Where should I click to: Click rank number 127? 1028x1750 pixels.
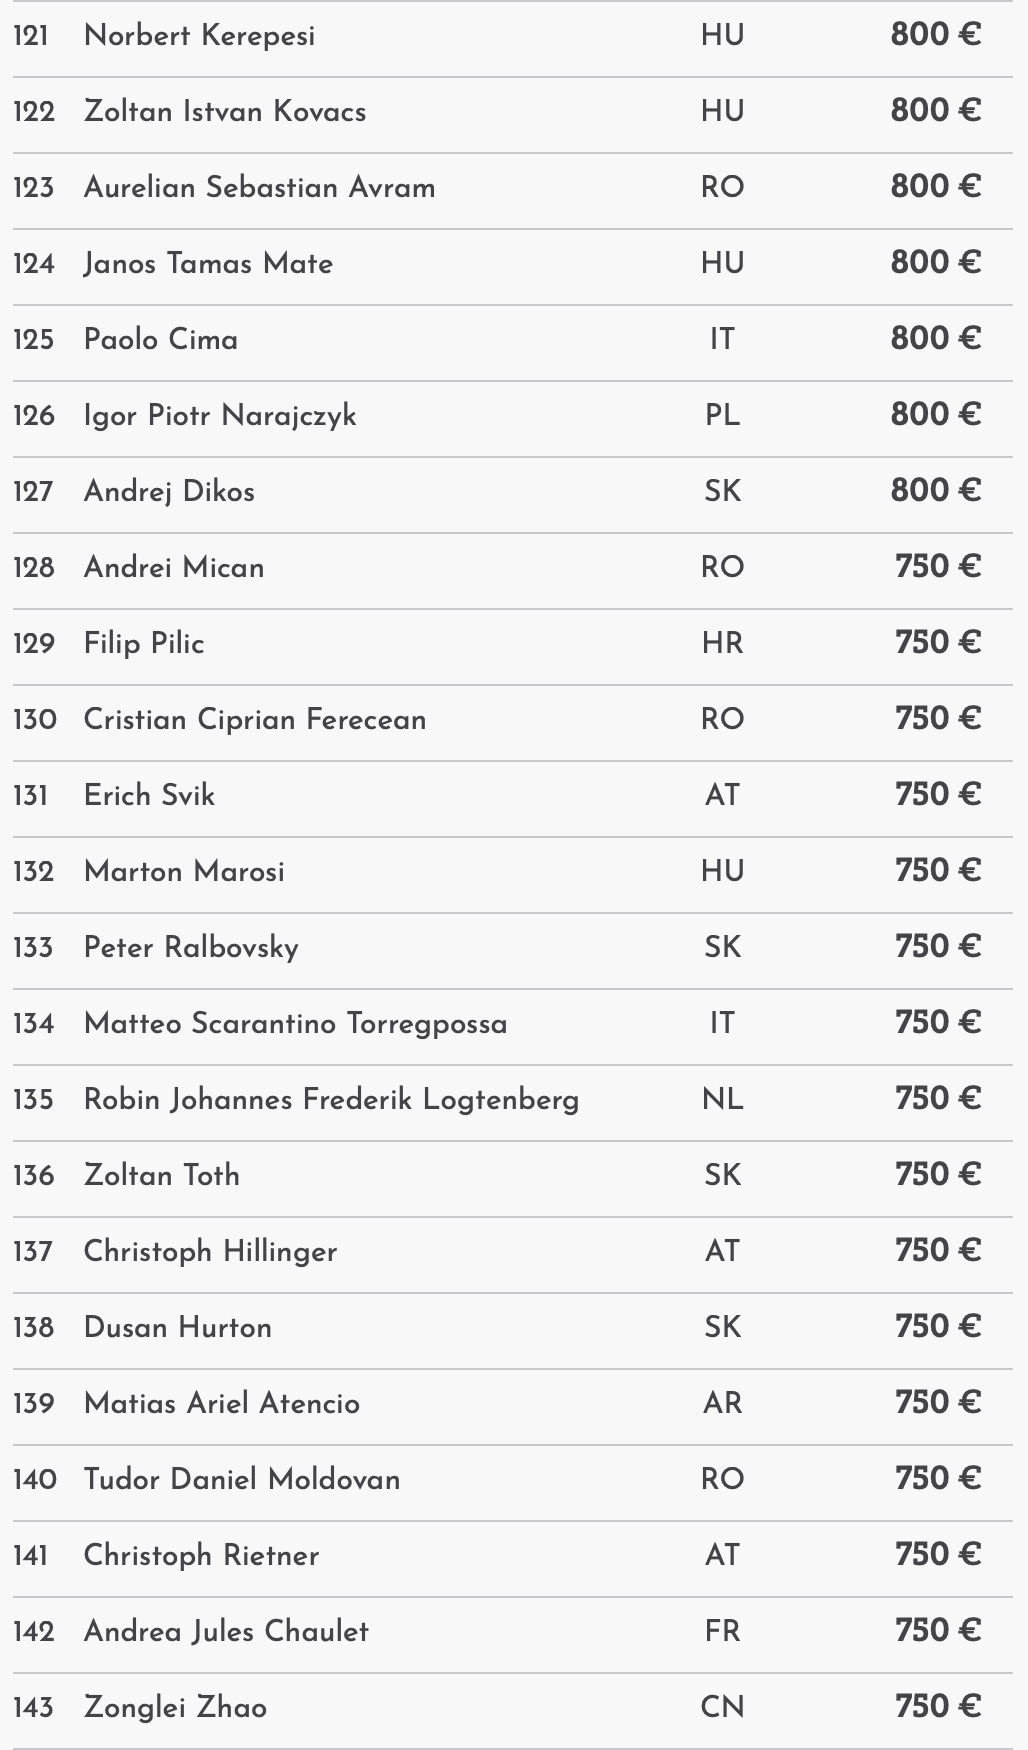33,491
